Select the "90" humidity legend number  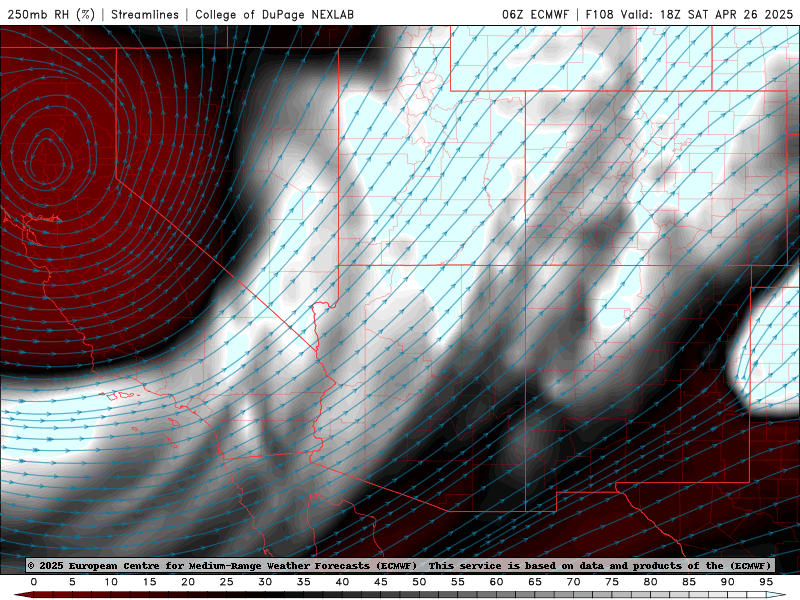click(x=727, y=582)
